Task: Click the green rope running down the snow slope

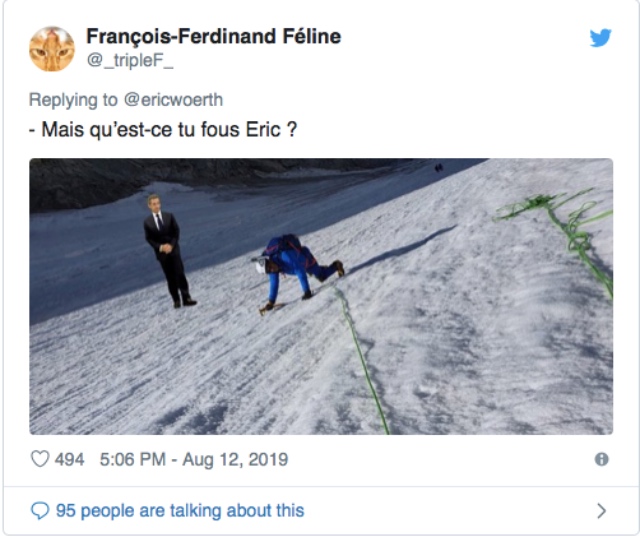Action: coord(360,359)
